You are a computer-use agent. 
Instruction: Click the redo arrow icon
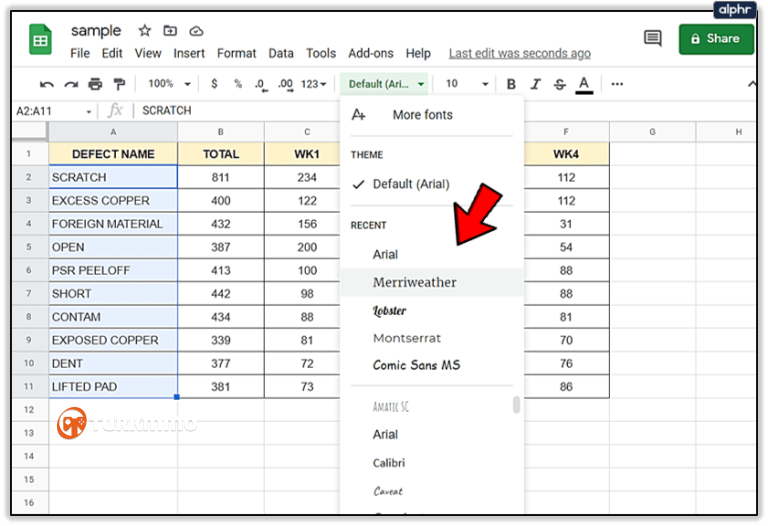[71, 84]
